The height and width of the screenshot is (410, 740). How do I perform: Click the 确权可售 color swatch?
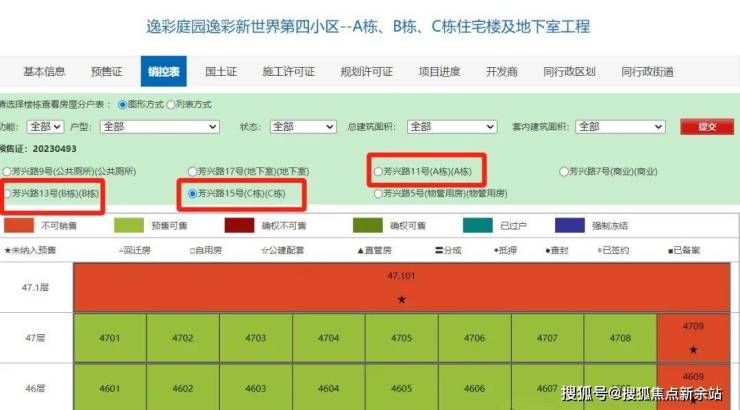(x=368, y=226)
